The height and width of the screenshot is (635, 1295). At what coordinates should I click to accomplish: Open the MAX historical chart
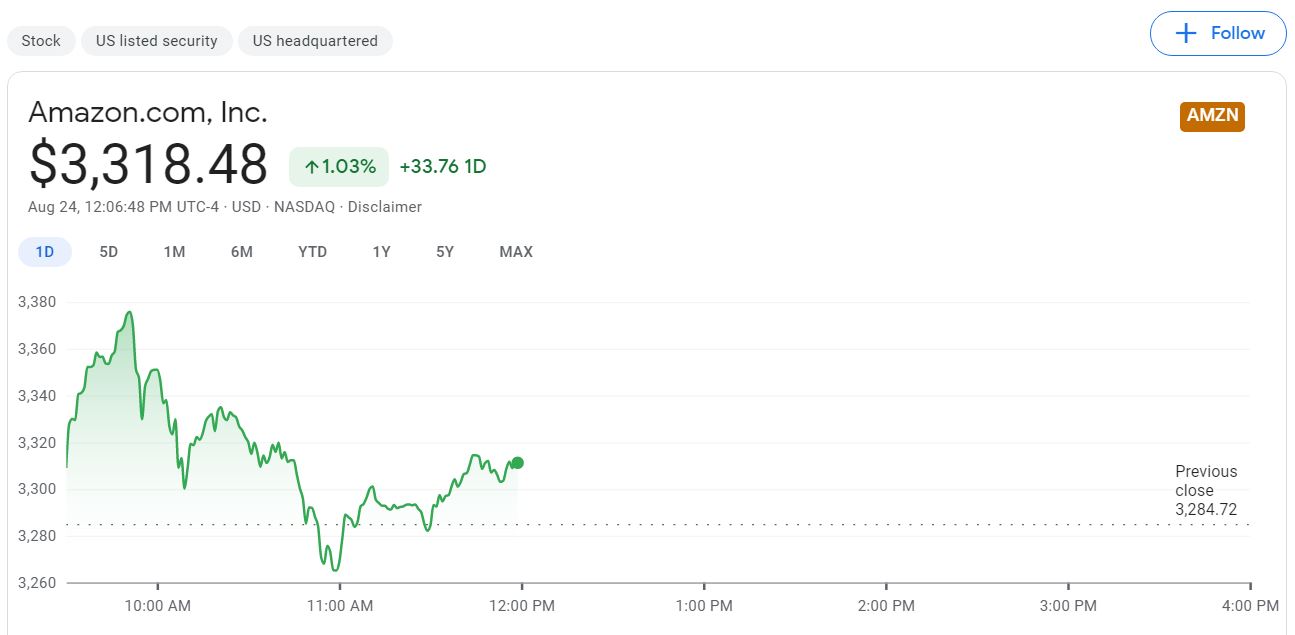pos(516,252)
